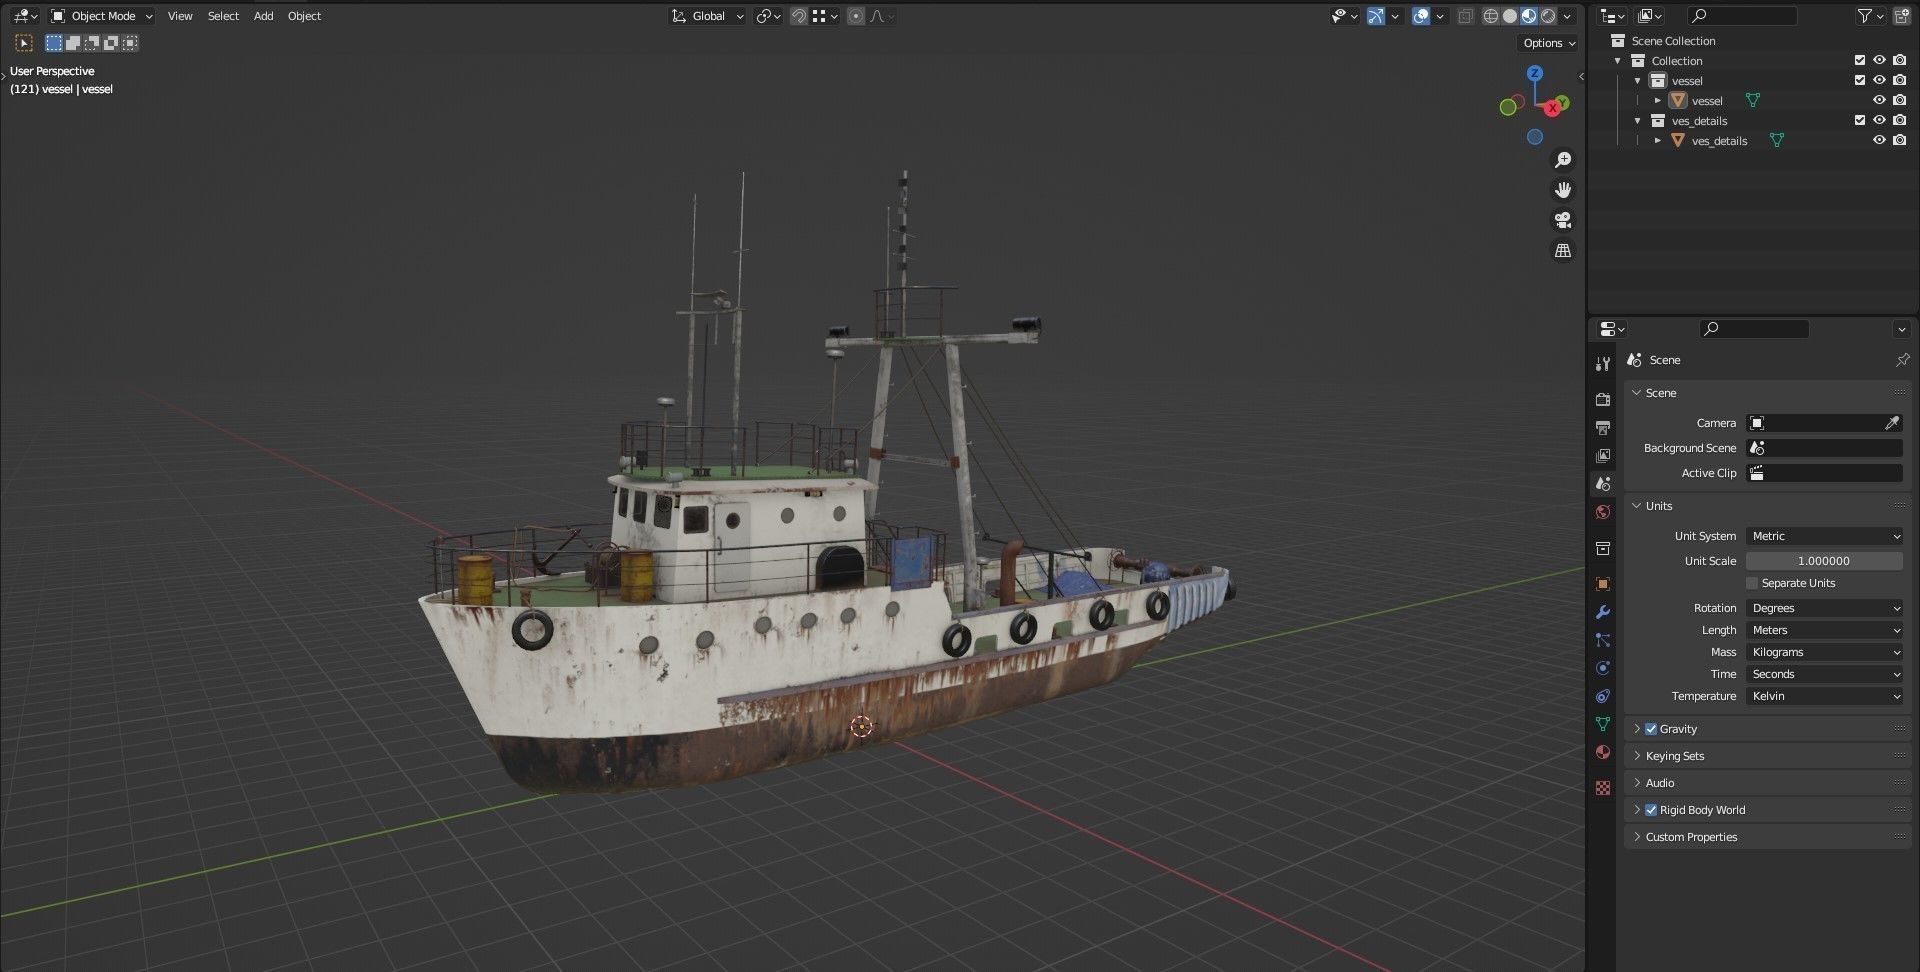Disable rendering of the ves_details mesh object
1920x972 pixels.
point(1899,140)
